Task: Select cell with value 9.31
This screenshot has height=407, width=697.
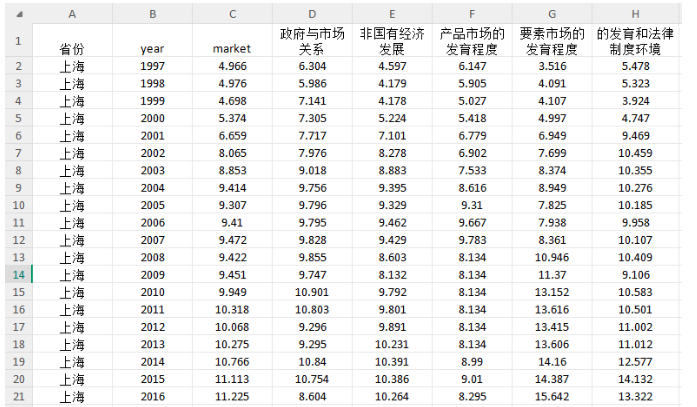Action: (472, 205)
